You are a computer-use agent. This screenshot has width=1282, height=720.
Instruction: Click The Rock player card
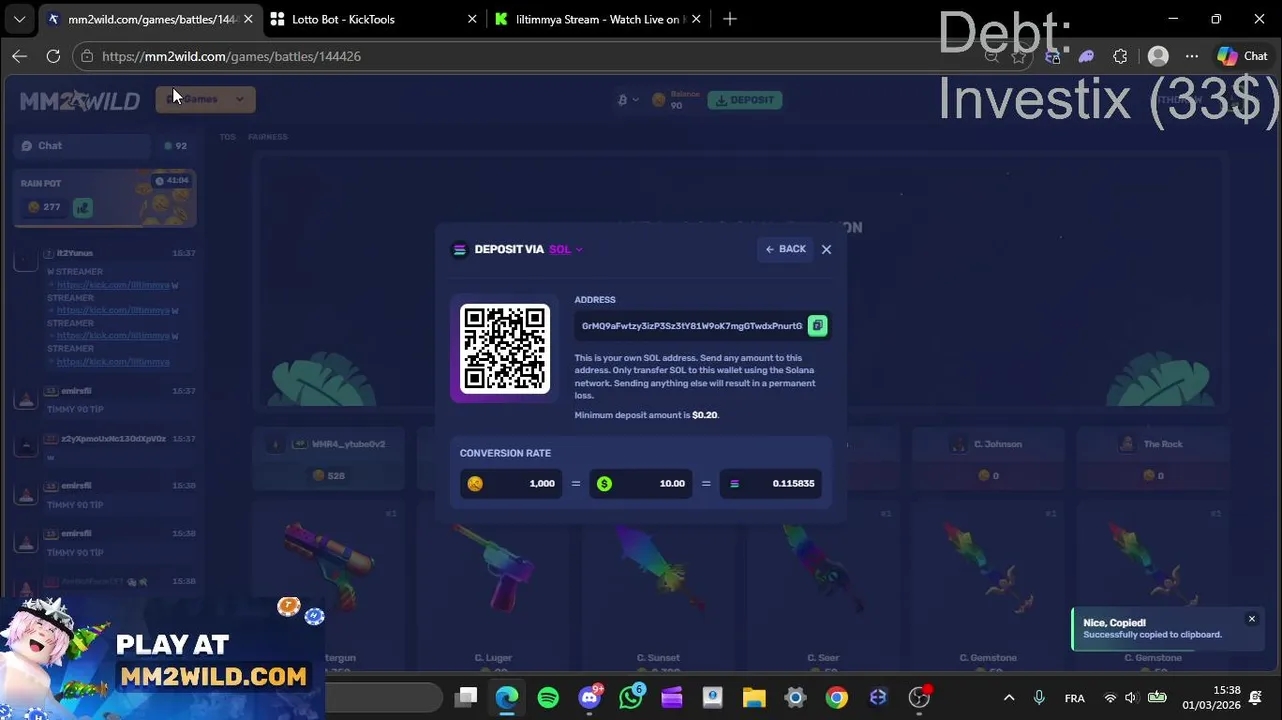tap(1153, 460)
